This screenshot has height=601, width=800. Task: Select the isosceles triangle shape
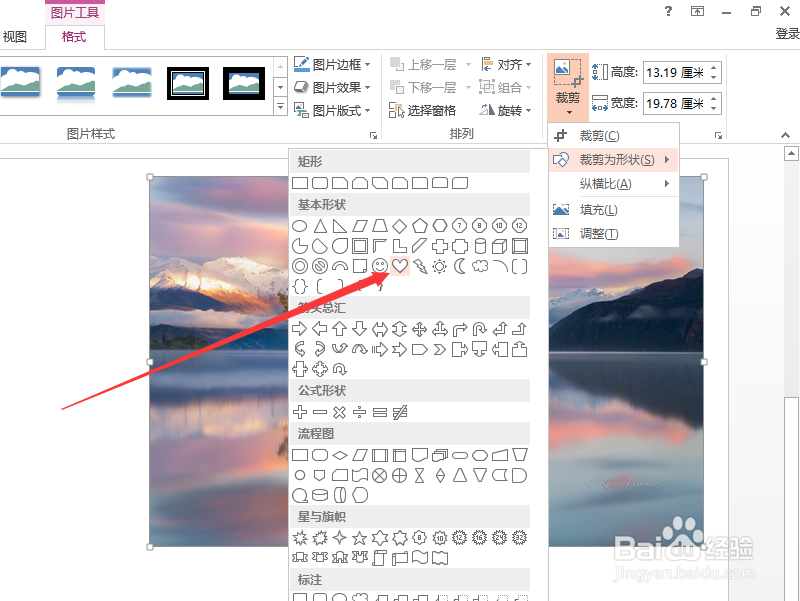click(320, 226)
